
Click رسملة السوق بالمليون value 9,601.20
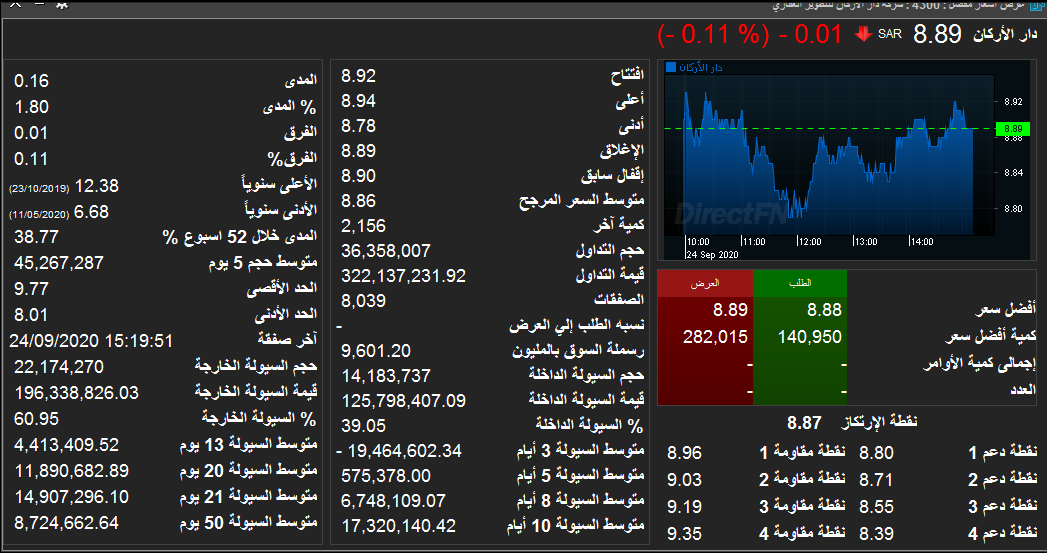(x=376, y=351)
